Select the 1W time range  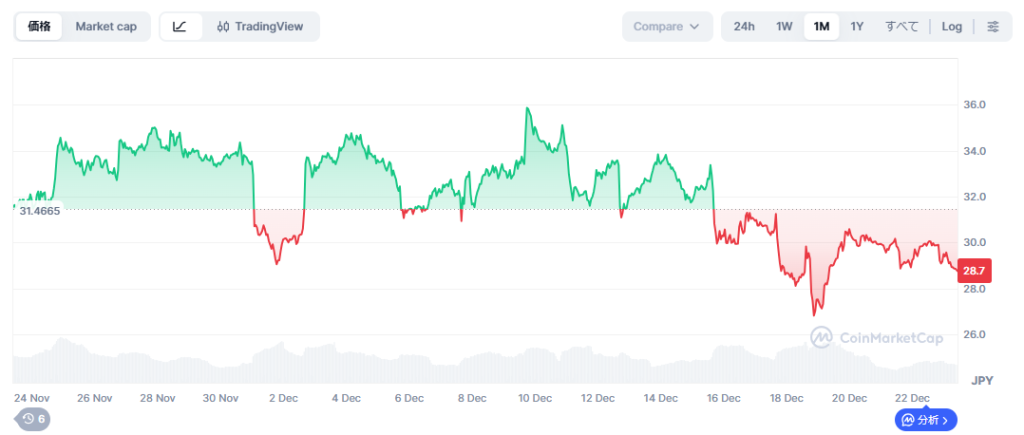point(785,27)
